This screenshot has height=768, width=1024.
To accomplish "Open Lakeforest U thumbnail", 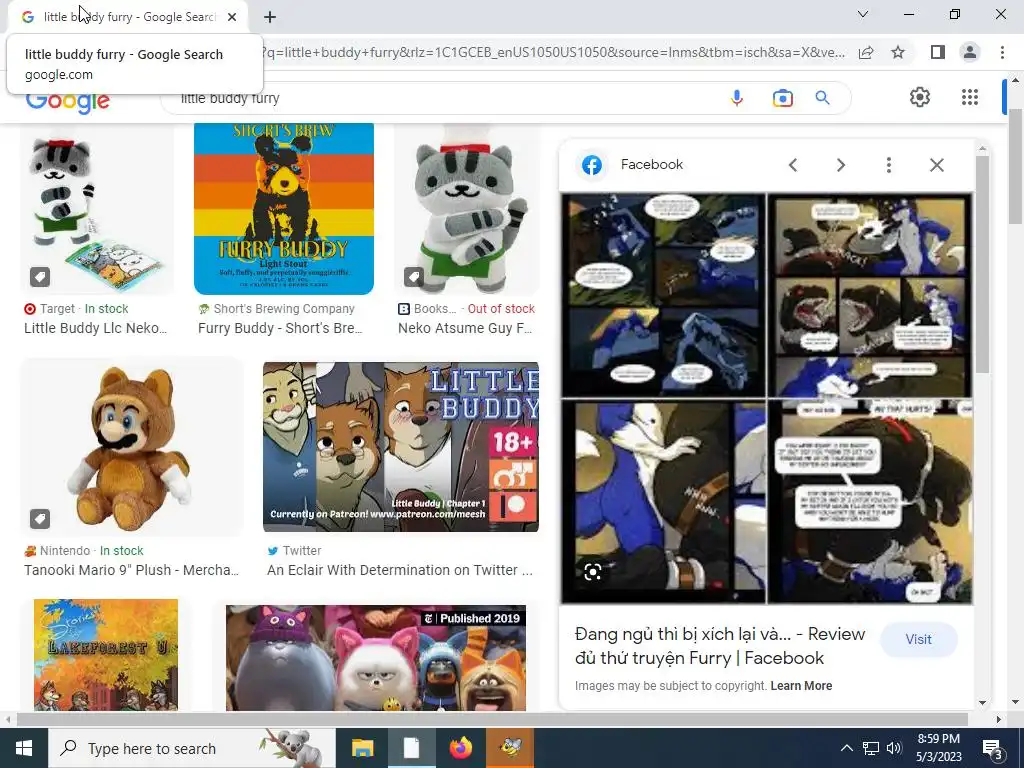I will pos(106,655).
